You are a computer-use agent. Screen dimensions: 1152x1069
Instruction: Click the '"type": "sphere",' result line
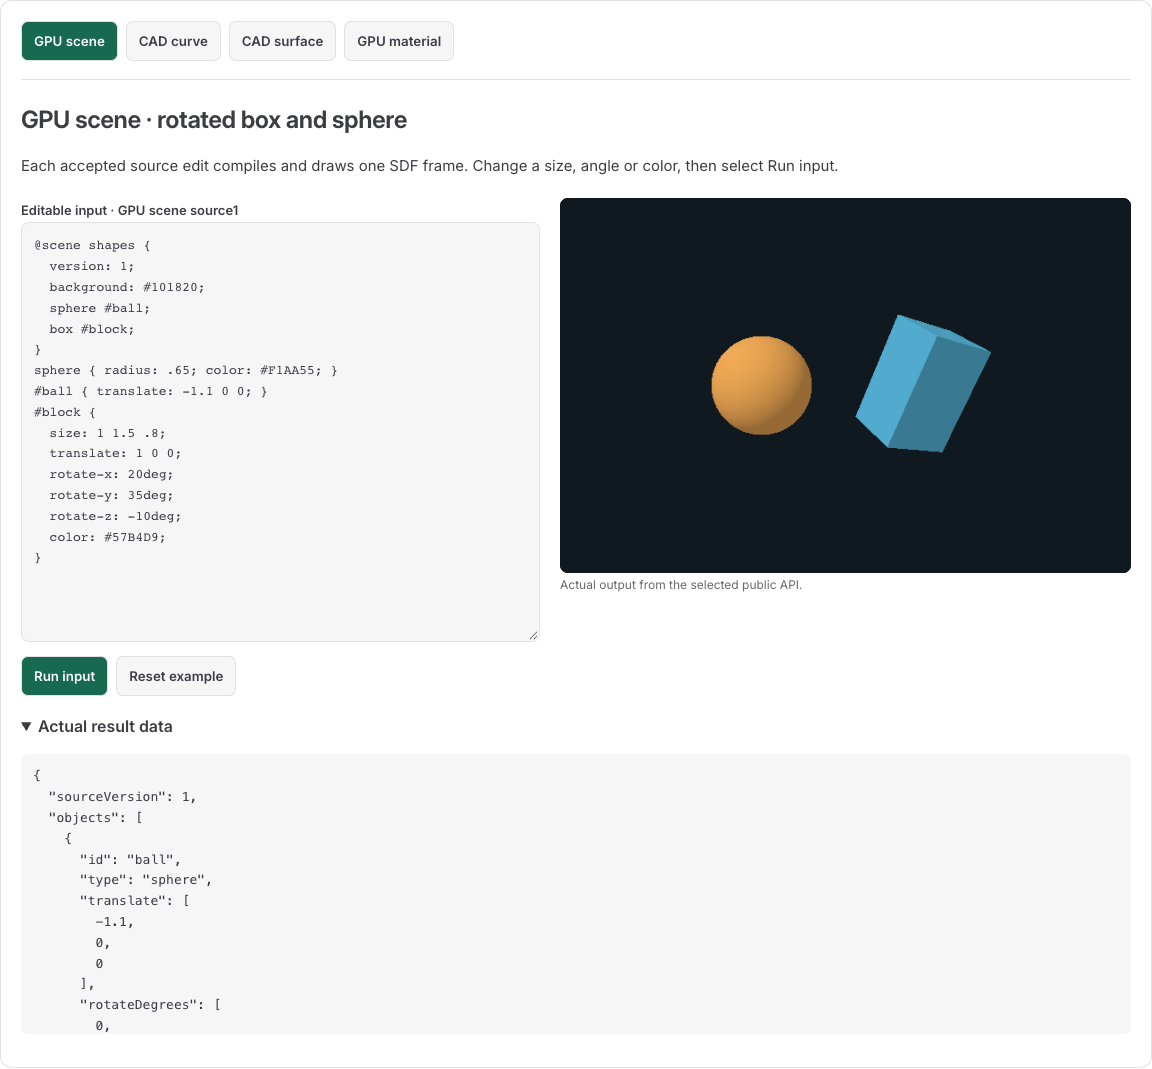coord(146,879)
